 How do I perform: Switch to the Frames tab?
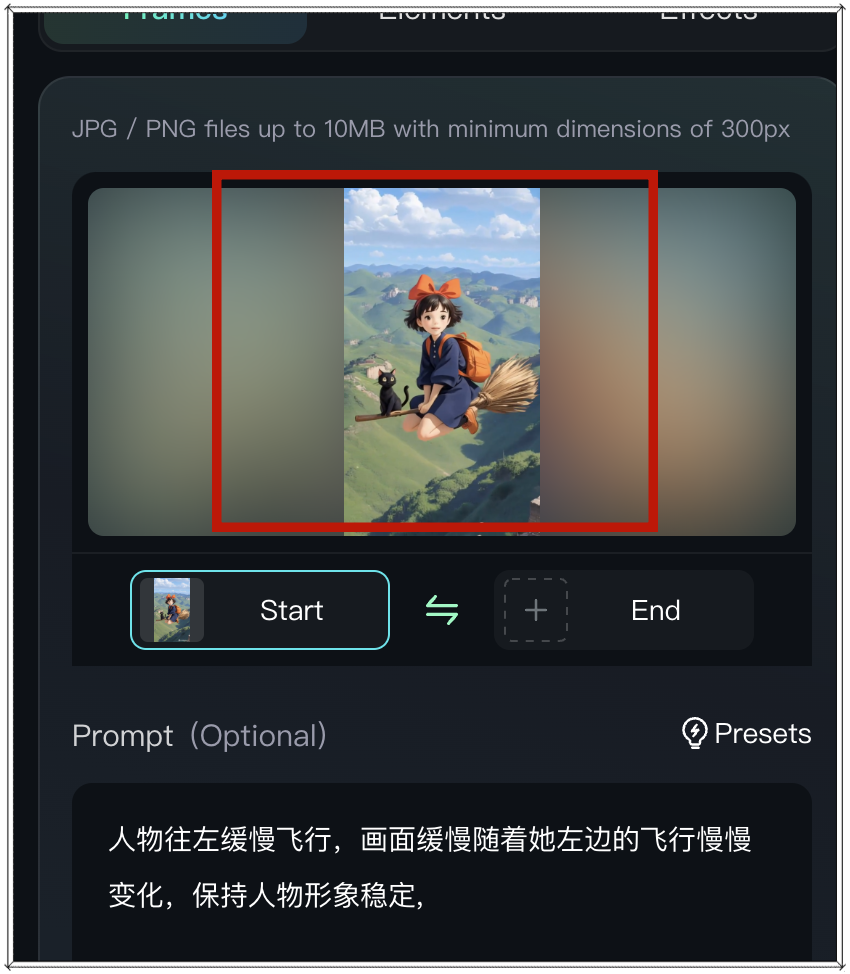click(175, 19)
